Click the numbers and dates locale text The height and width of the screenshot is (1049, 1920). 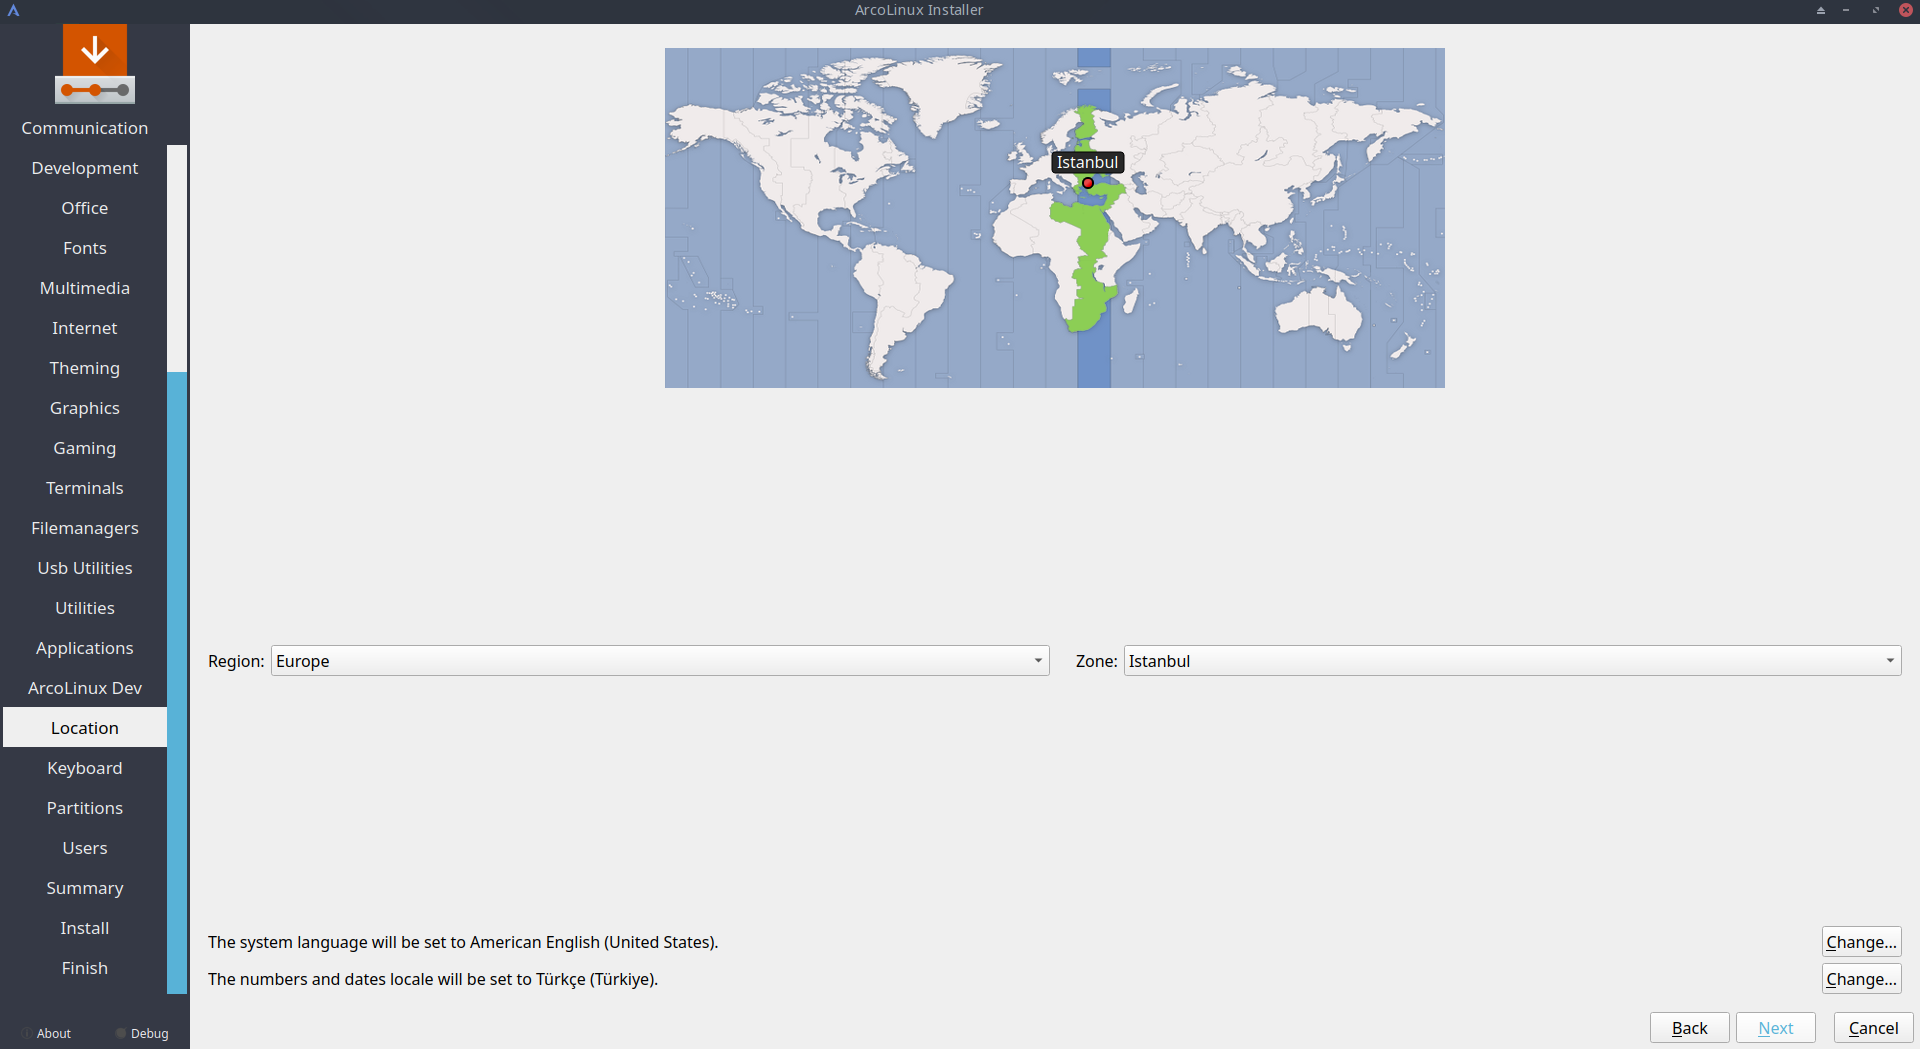pos(433,979)
